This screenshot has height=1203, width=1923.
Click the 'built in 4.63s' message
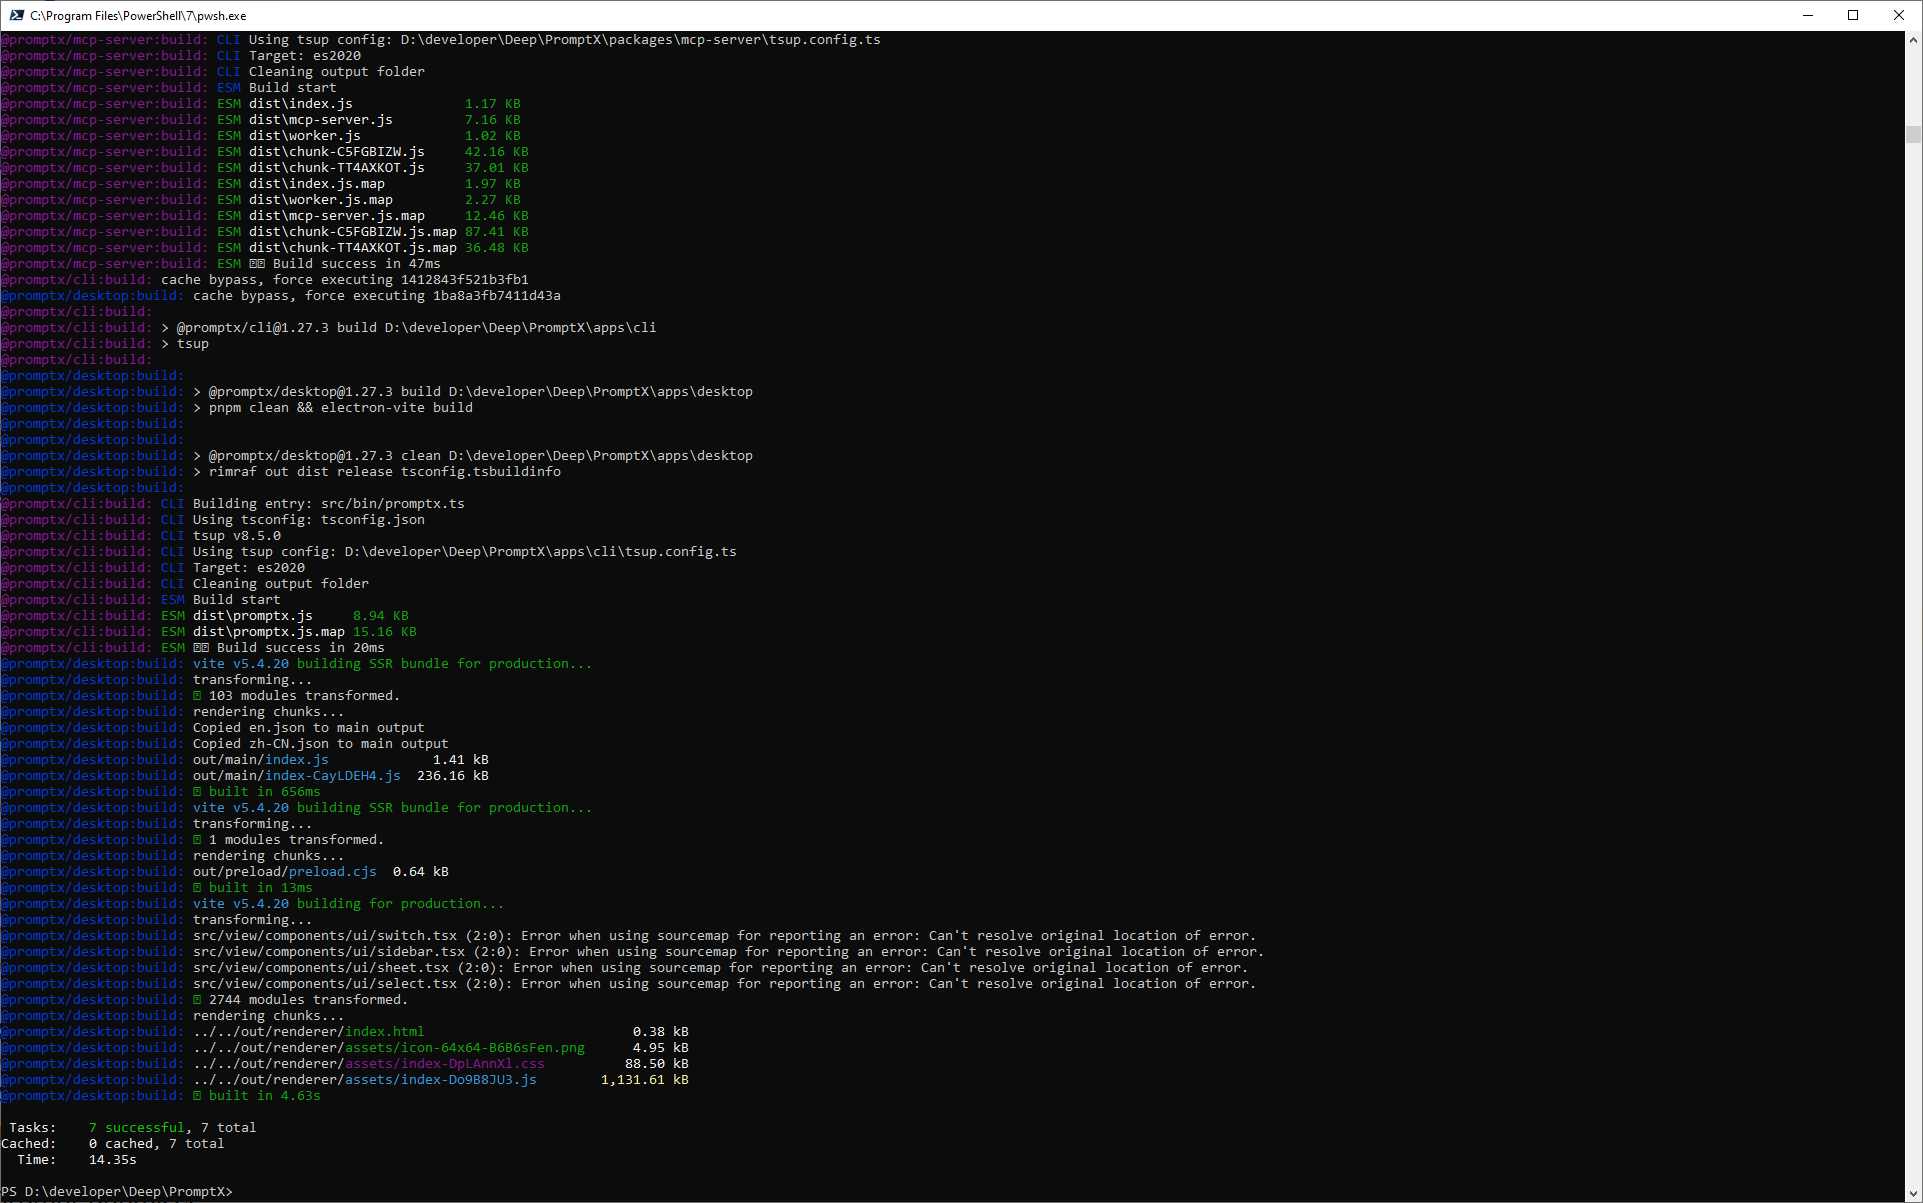pos(264,1095)
